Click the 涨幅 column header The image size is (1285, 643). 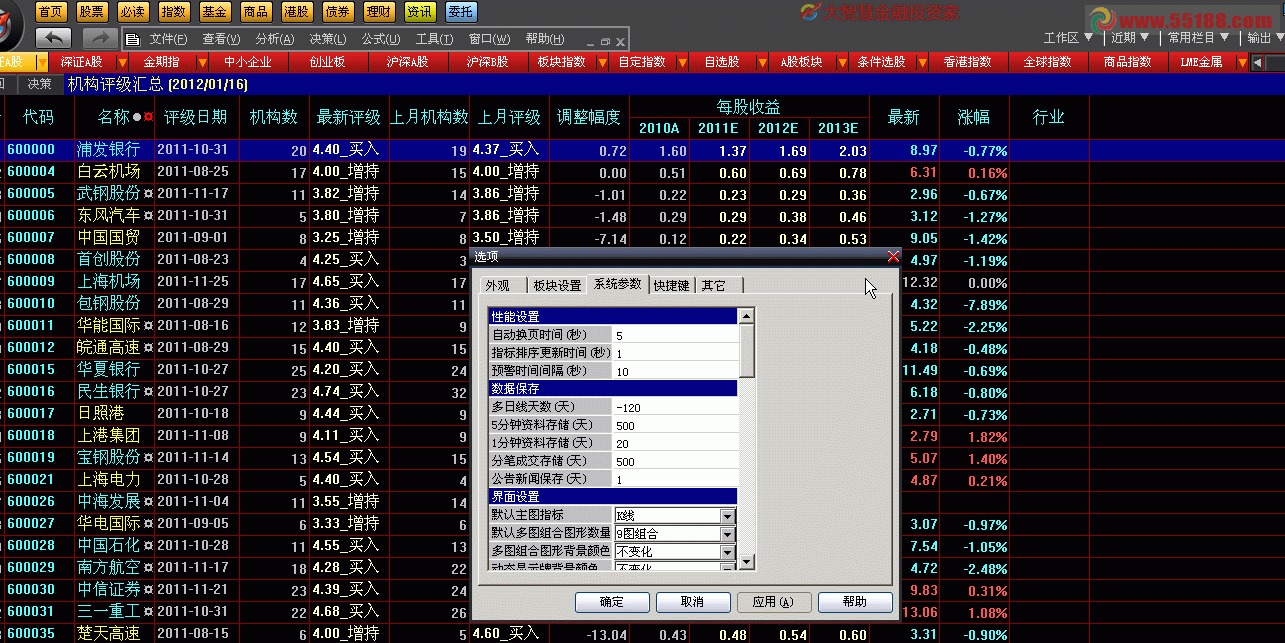[x=973, y=117]
